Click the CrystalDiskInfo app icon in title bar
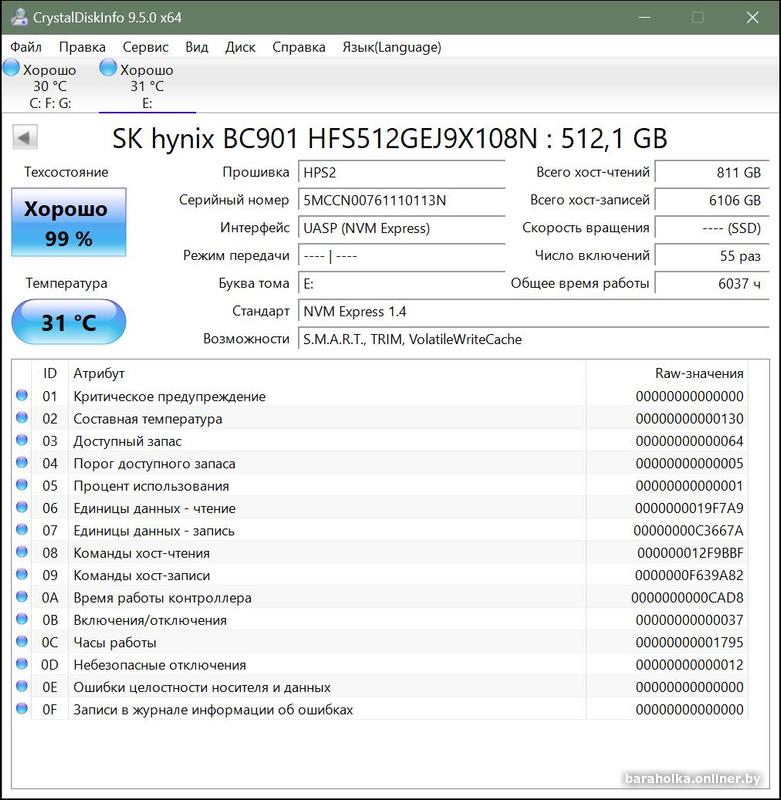This screenshot has width=781, height=800. click(17, 18)
